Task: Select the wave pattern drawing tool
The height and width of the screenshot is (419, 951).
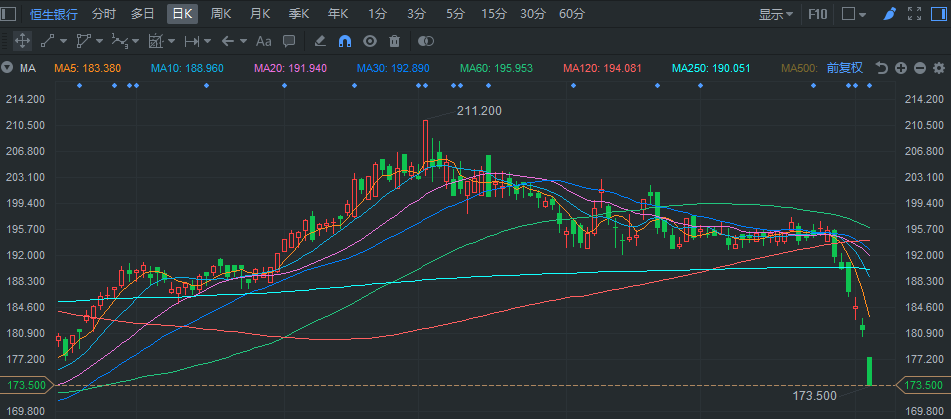Action: click(119, 41)
